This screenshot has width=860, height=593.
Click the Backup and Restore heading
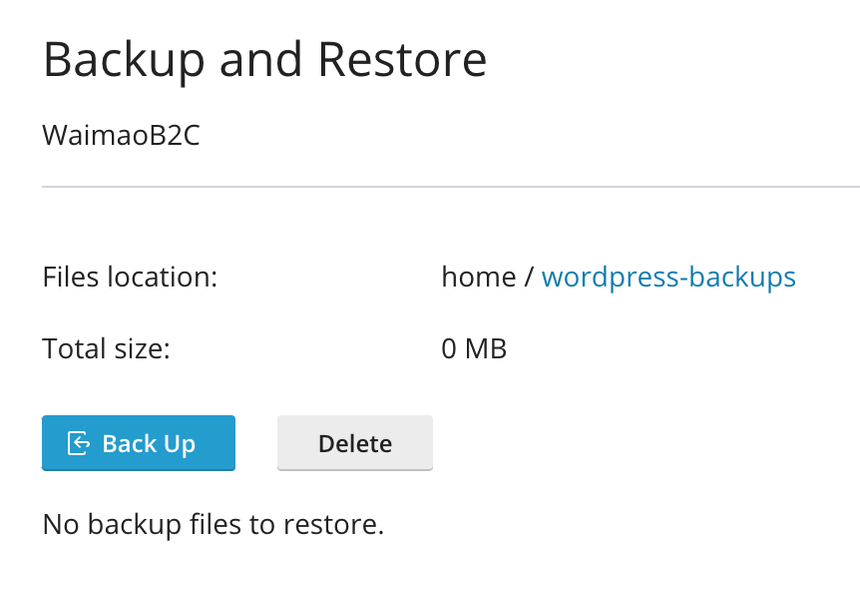[x=264, y=59]
